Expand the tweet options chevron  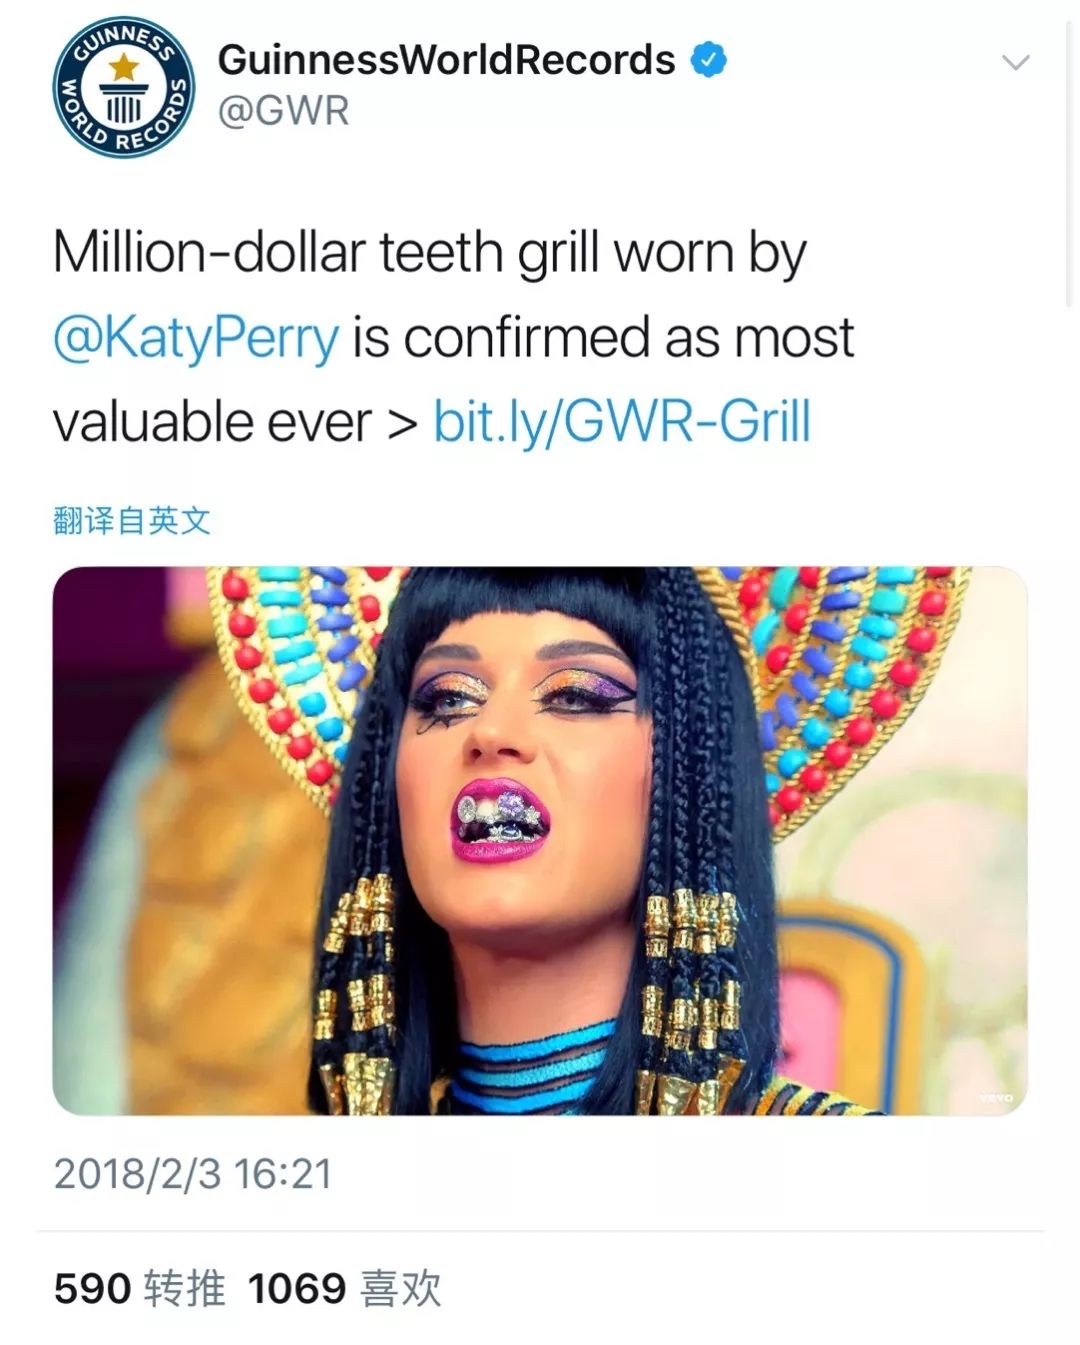click(1015, 63)
